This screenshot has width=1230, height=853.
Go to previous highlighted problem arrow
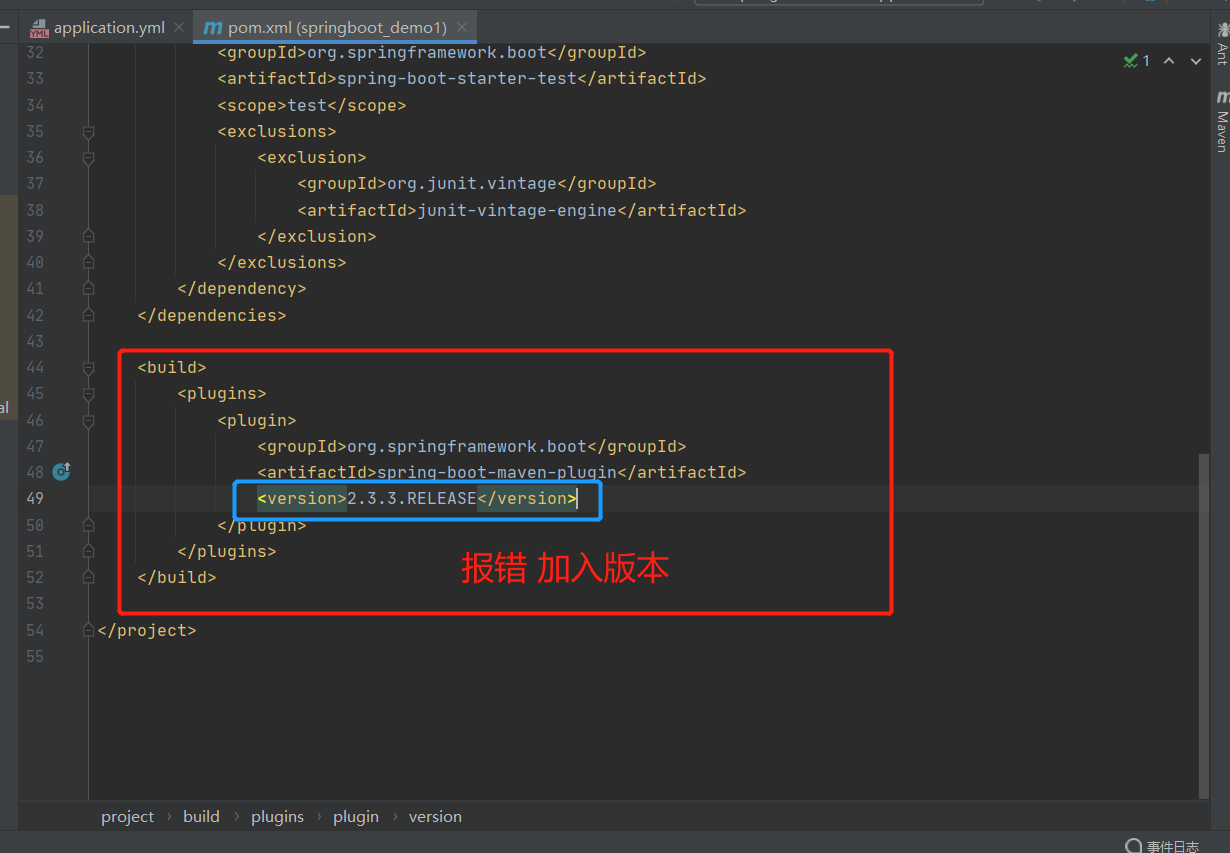click(1169, 61)
